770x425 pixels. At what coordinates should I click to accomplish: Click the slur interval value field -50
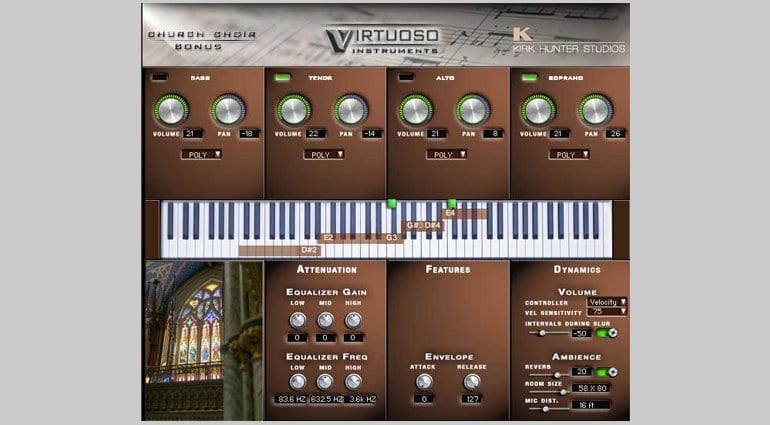581,333
